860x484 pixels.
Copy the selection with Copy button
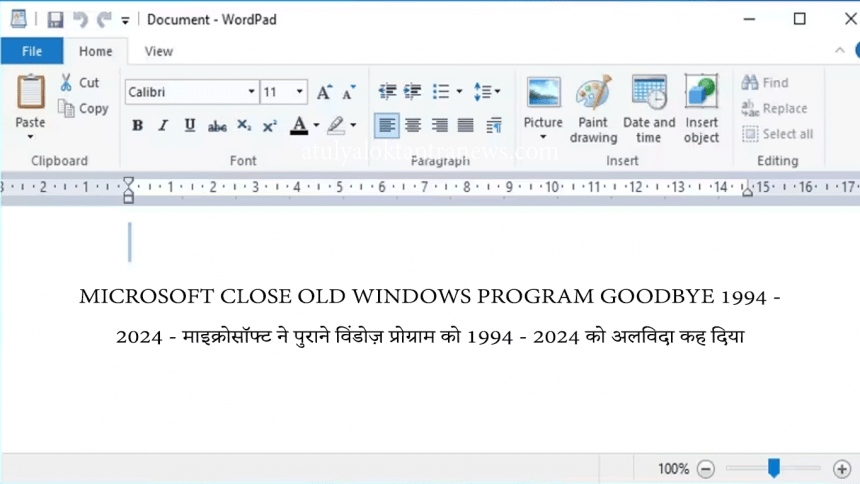[83, 109]
